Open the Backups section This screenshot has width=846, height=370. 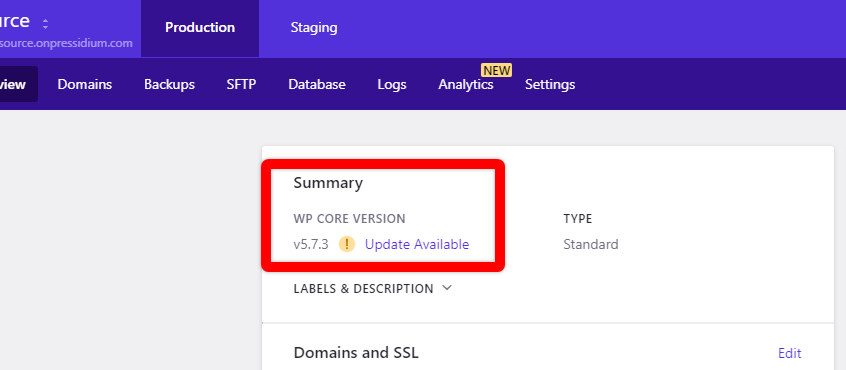pyautogui.click(x=169, y=85)
